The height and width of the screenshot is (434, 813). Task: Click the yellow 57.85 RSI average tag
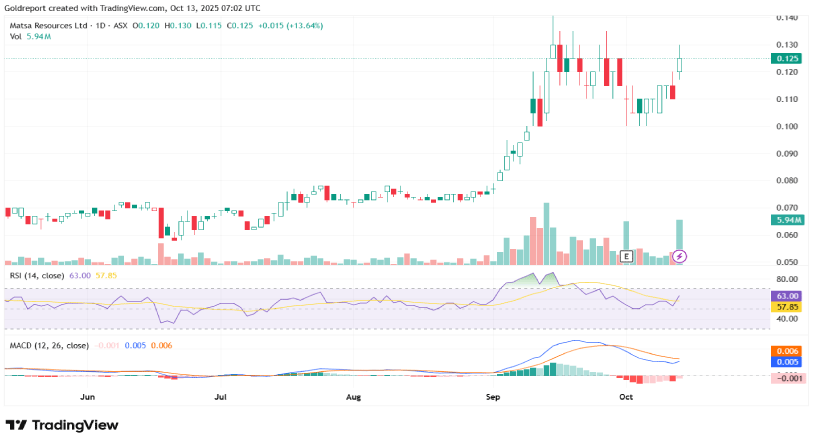(787, 308)
